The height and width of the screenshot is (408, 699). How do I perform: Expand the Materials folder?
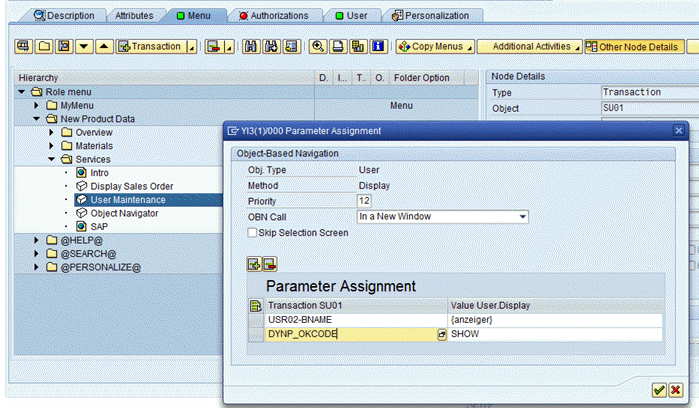coord(51,146)
